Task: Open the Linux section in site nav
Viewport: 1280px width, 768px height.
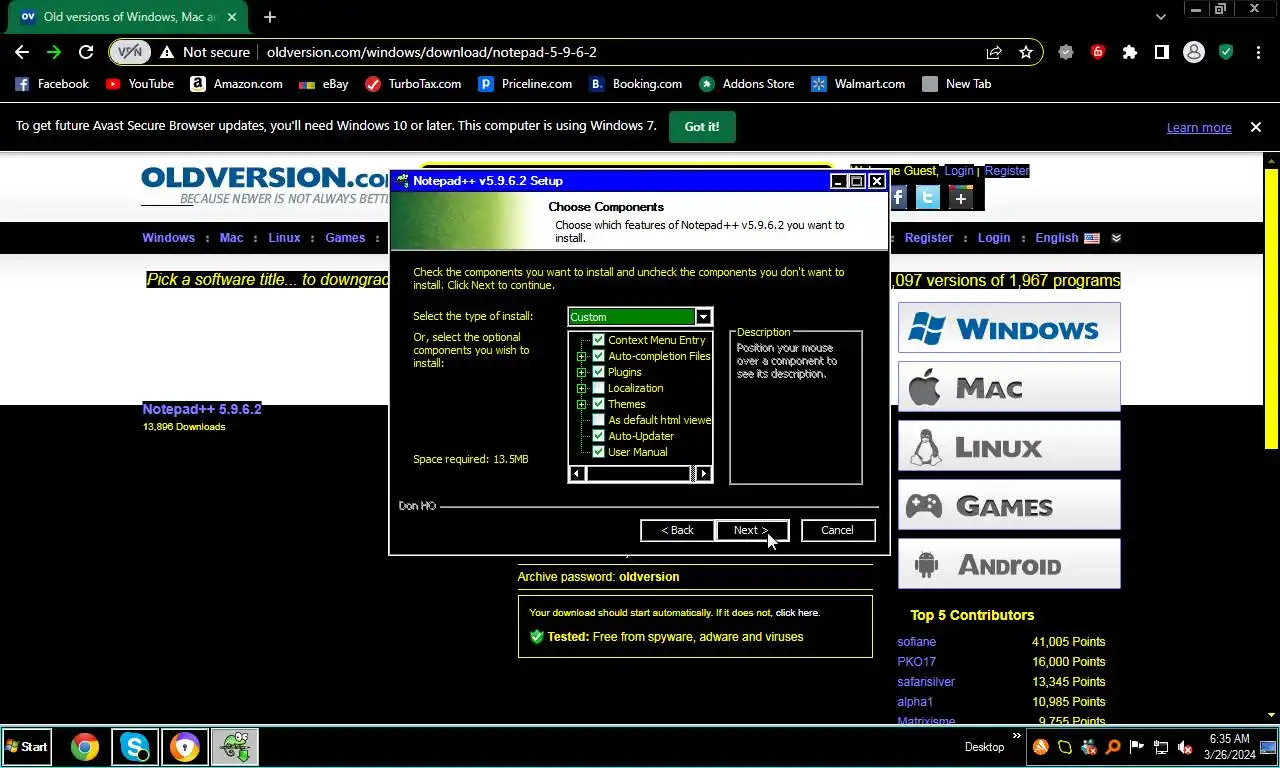Action: pos(284,238)
